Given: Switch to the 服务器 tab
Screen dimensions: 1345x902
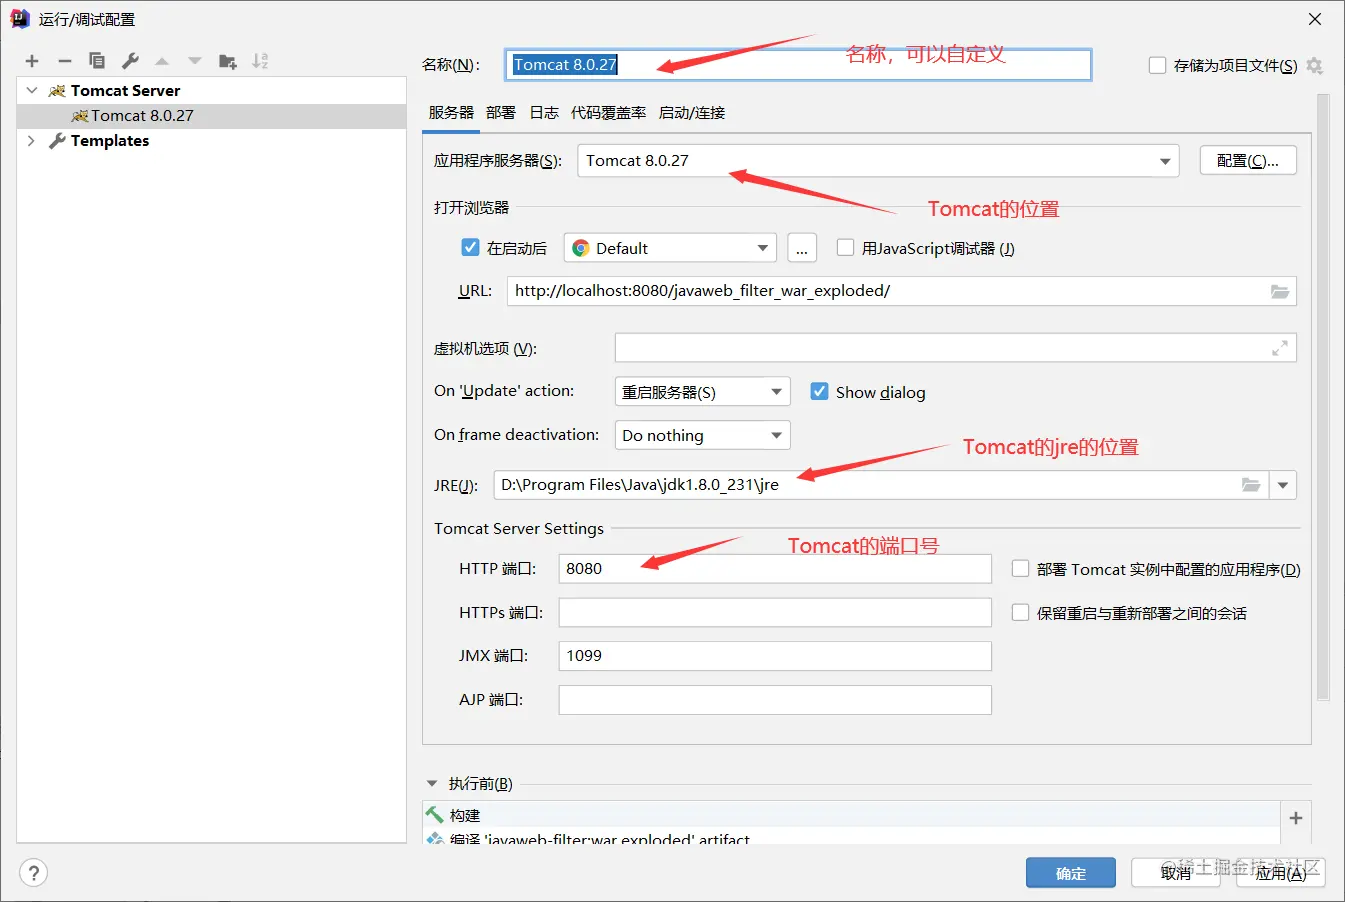Looking at the screenshot, I should [x=451, y=112].
